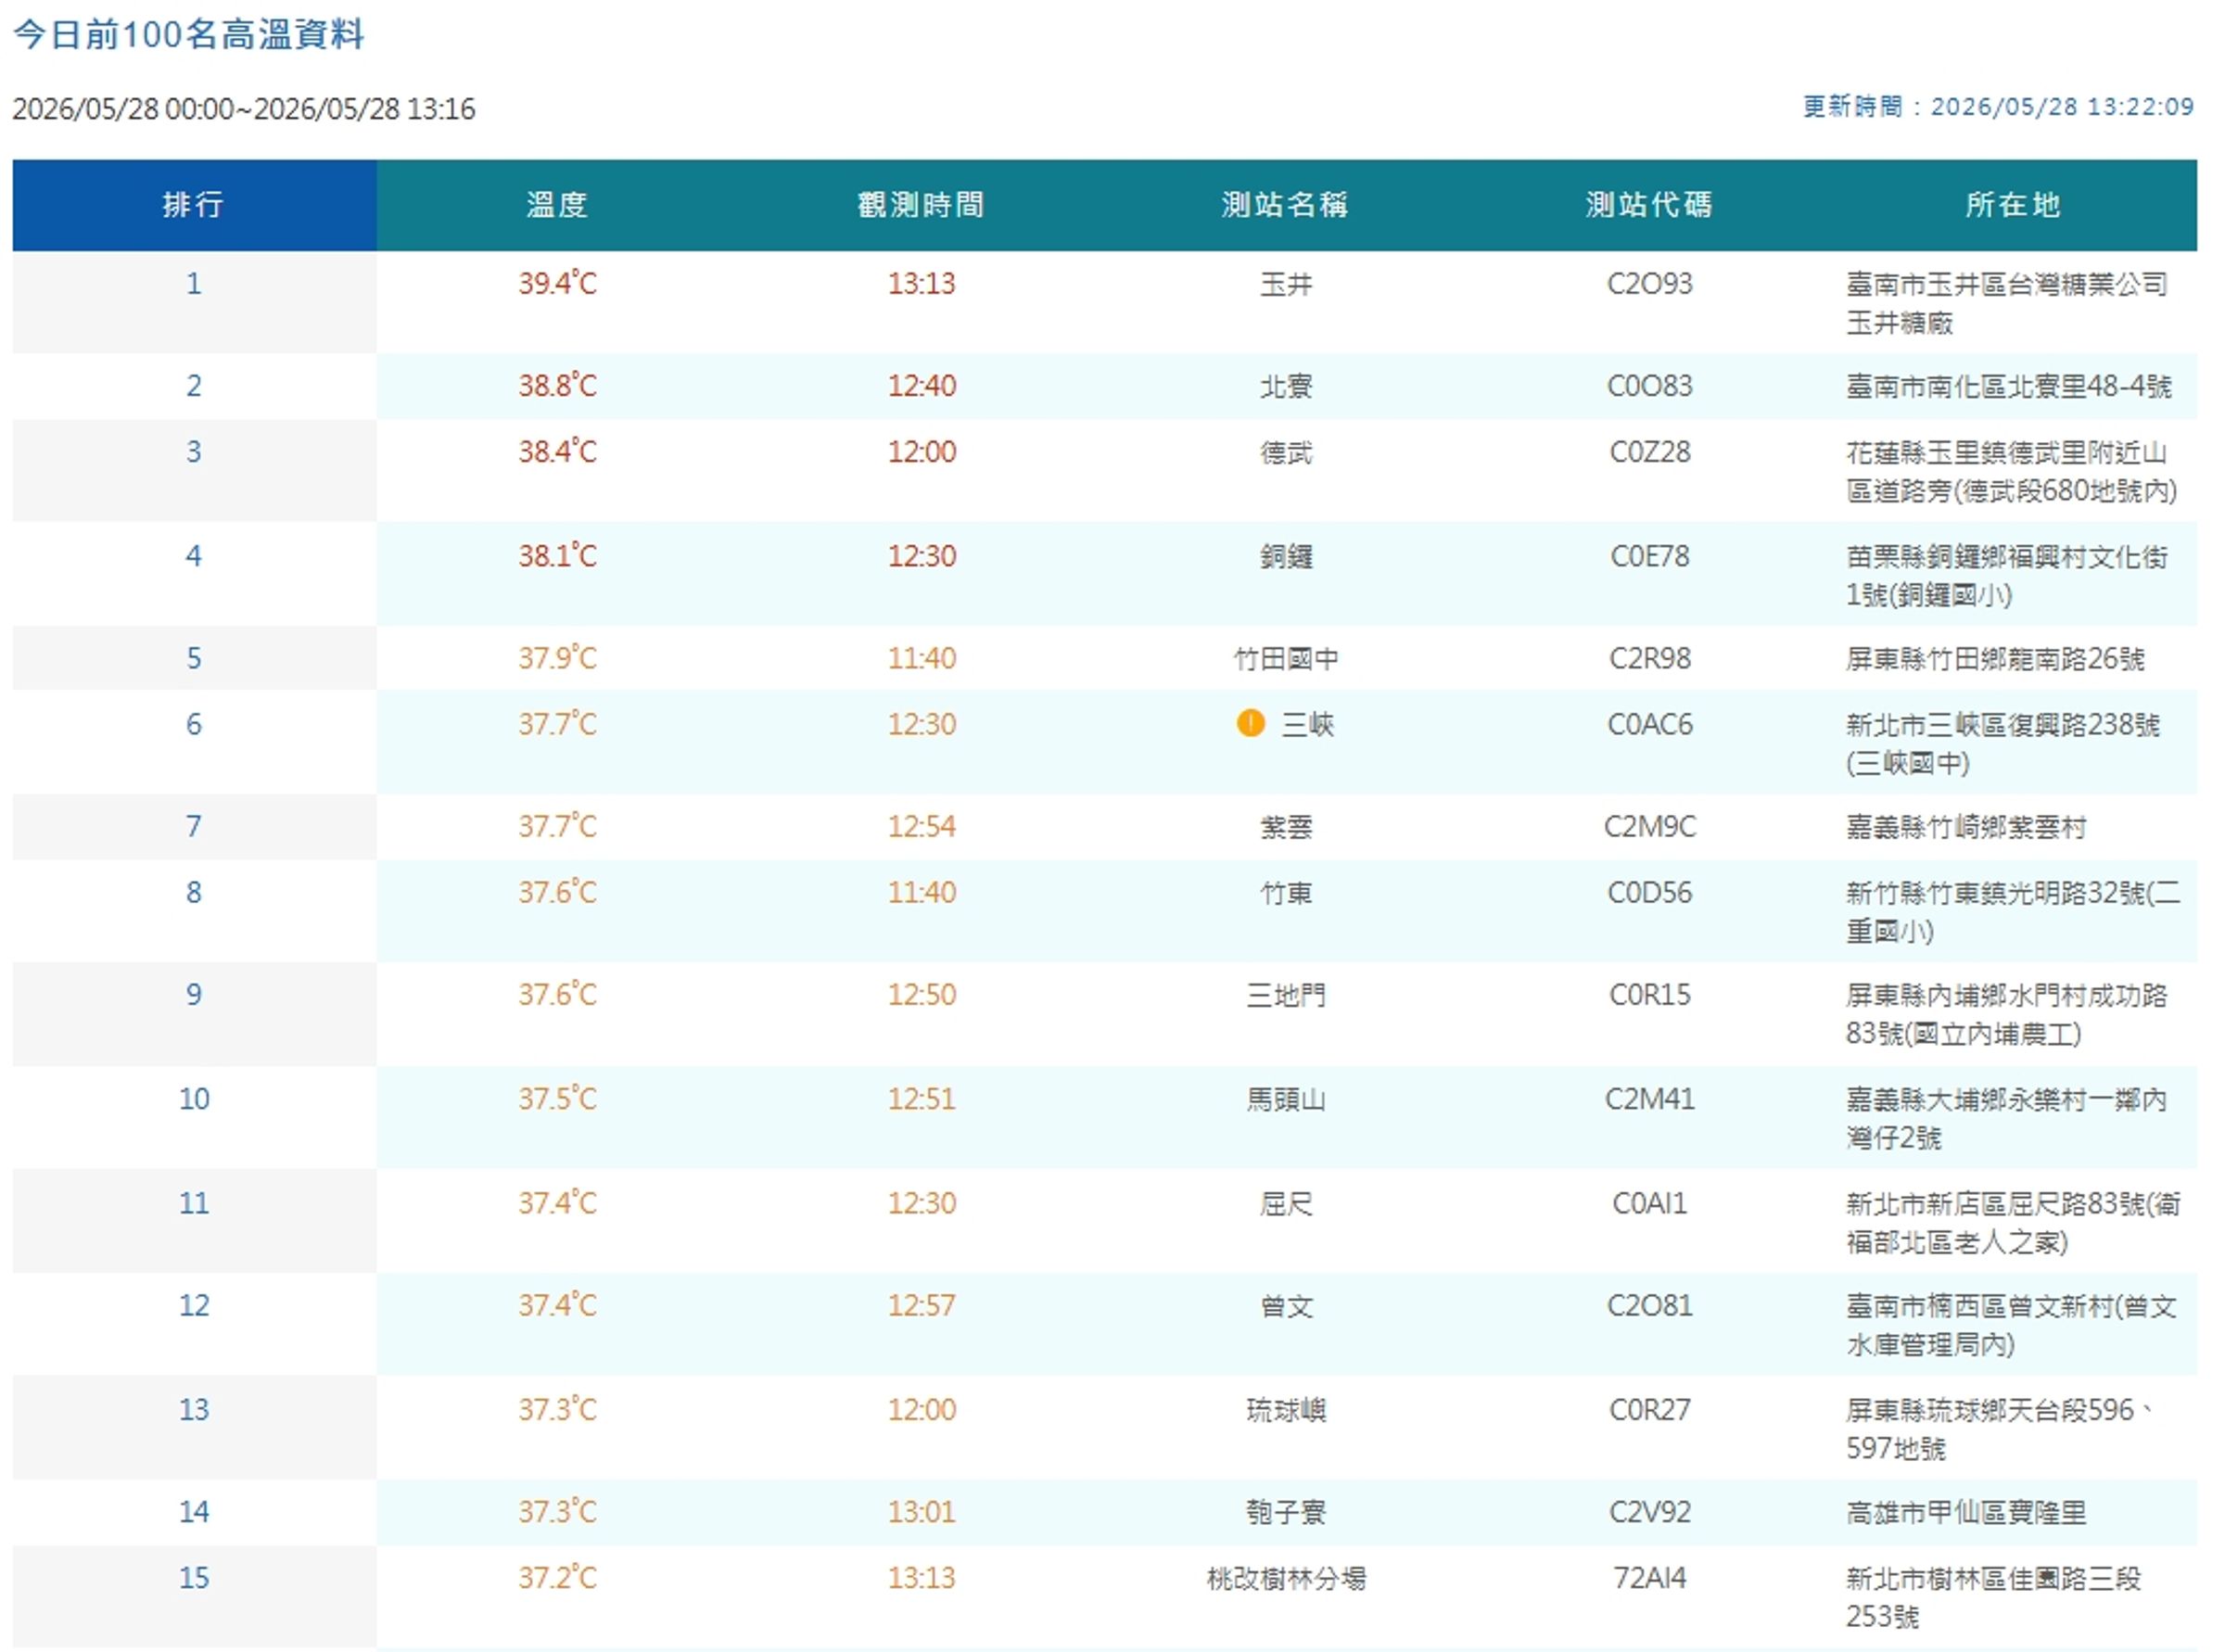Select station name 馬頭山
Viewport: 2225px width, 1652px height.
[x=1286, y=1100]
